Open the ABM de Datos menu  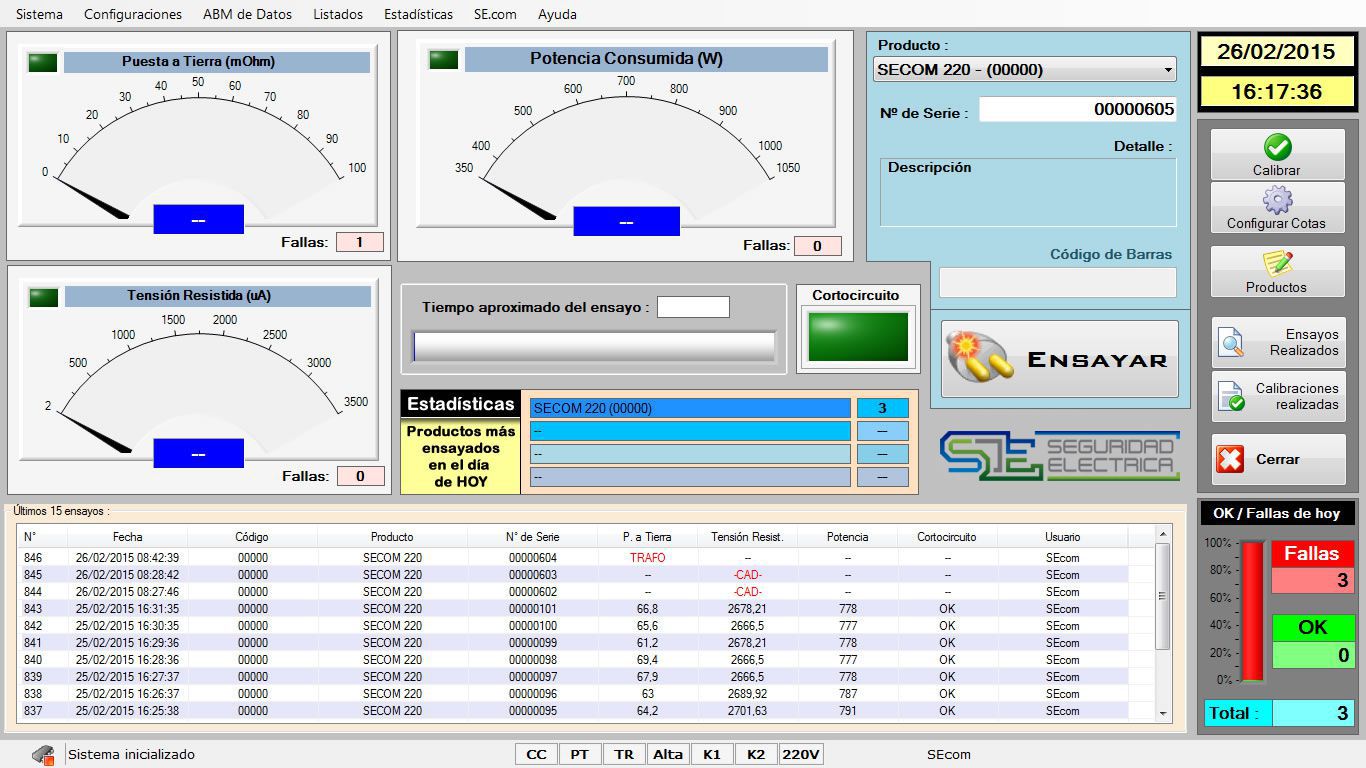click(247, 14)
